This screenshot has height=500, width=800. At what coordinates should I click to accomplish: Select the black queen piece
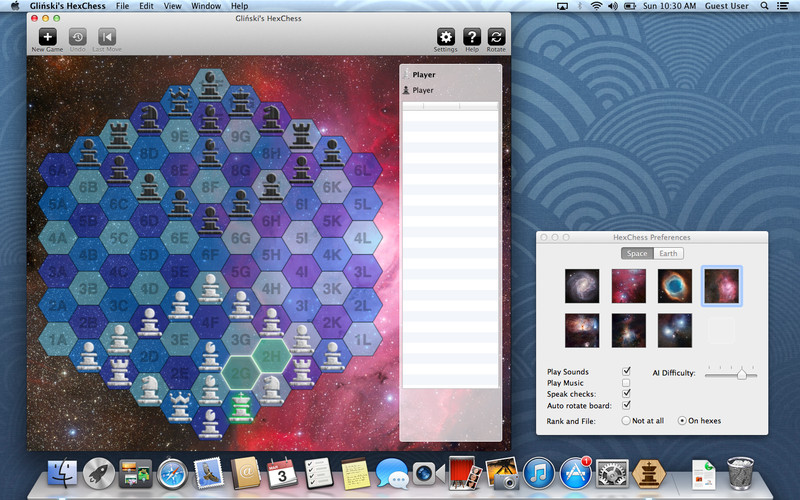179,101
